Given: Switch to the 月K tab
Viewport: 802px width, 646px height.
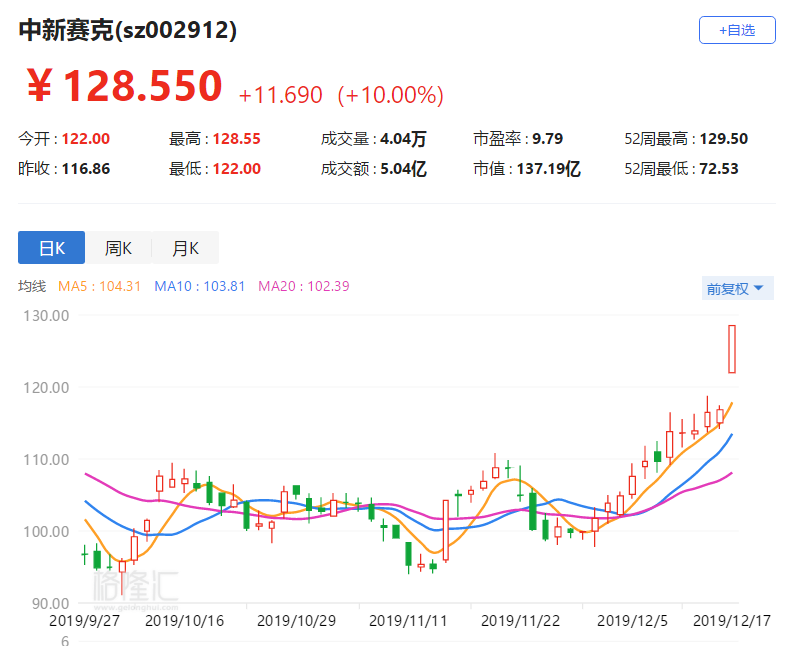Looking at the screenshot, I should (185, 248).
